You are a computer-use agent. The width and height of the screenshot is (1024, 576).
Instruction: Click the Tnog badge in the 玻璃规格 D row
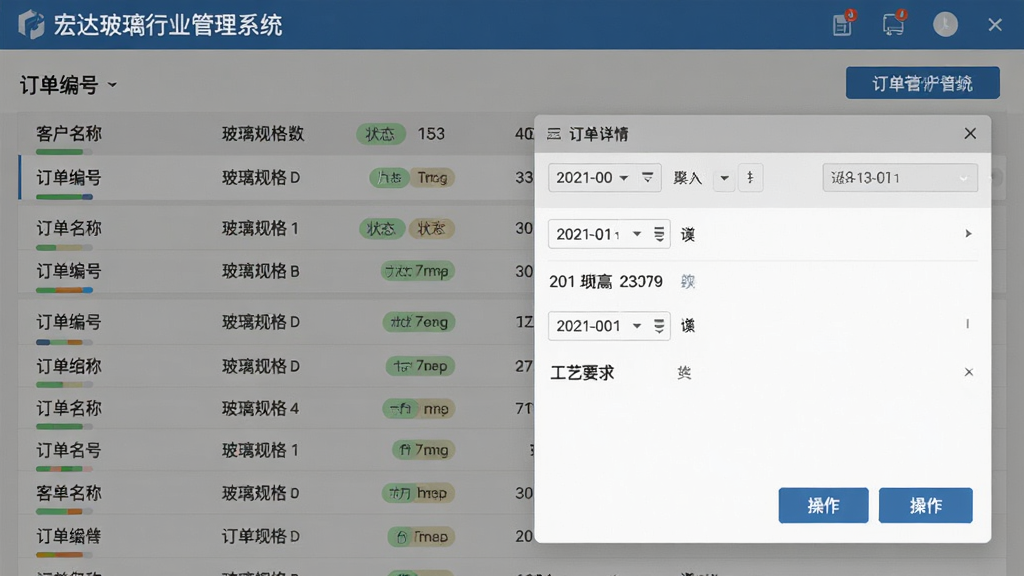(x=432, y=178)
